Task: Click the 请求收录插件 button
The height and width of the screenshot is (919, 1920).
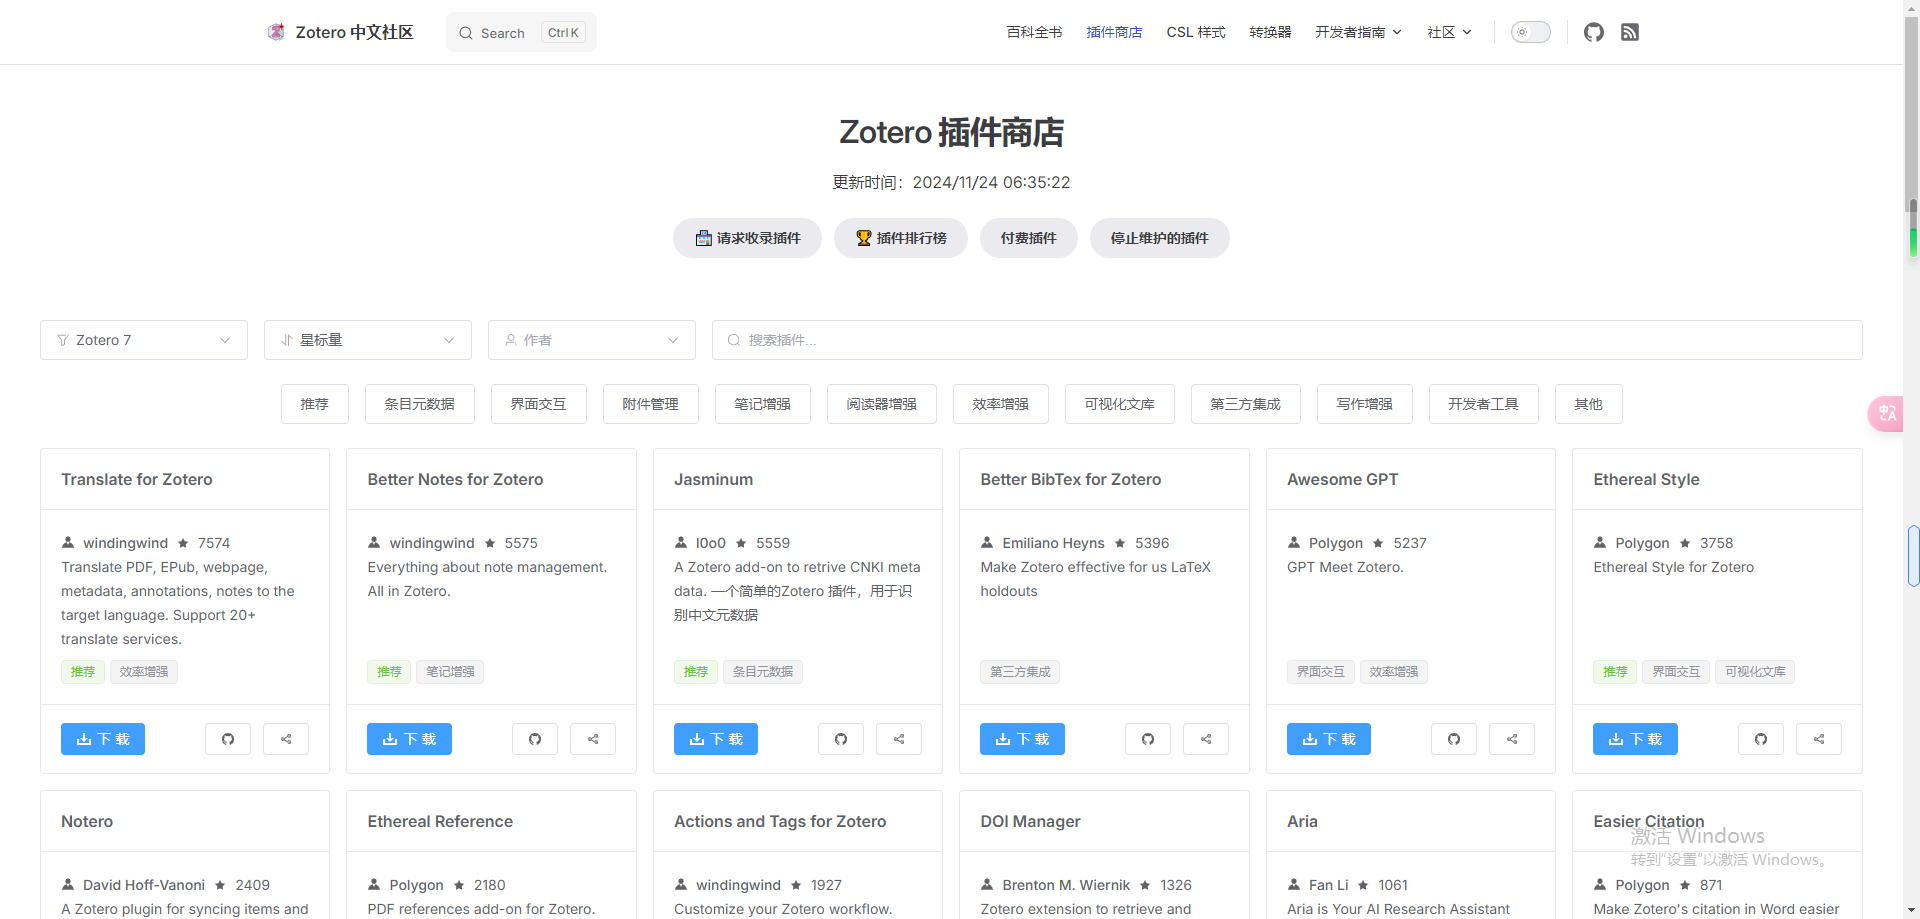Action: coord(747,238)
